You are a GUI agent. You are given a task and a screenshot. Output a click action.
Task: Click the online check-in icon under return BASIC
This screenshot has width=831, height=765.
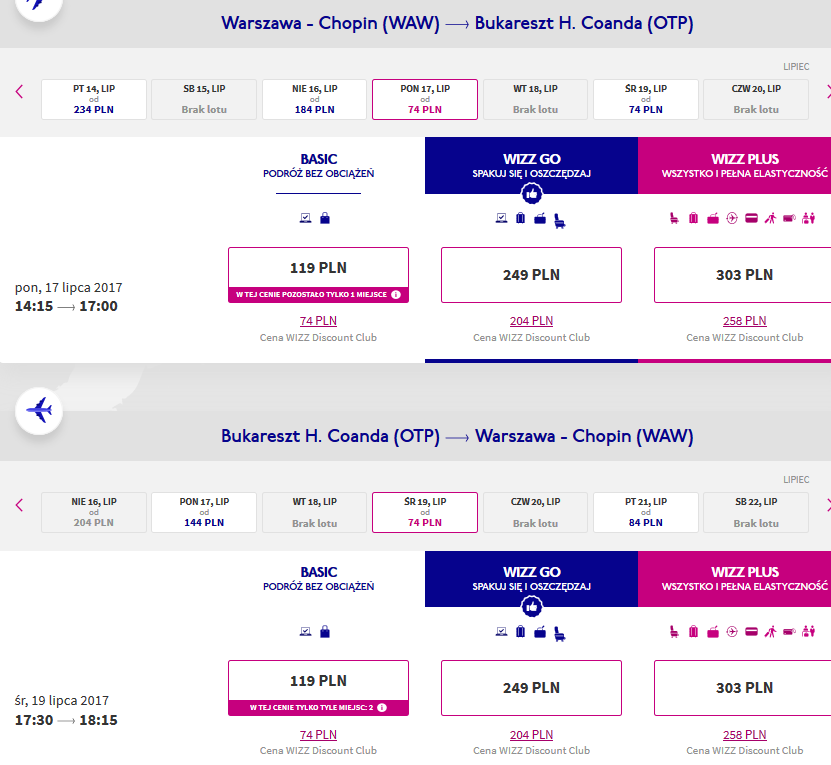point(305,631)
